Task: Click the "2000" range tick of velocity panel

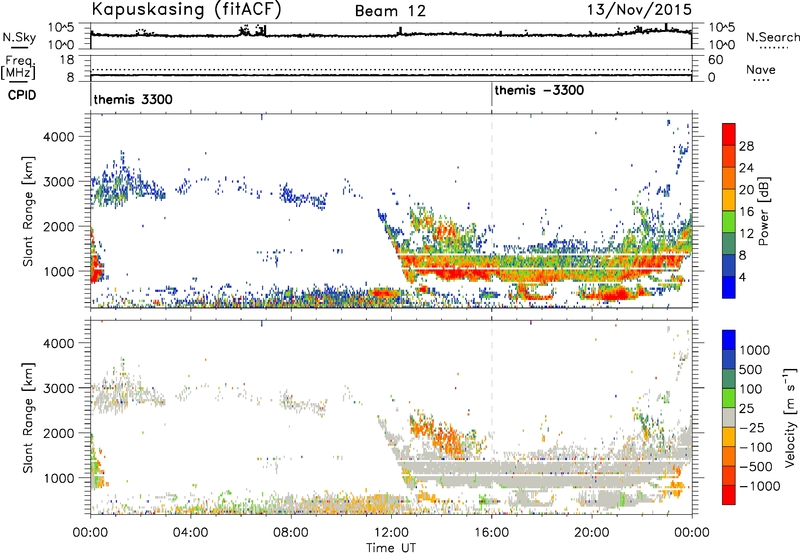Action: 60,433
